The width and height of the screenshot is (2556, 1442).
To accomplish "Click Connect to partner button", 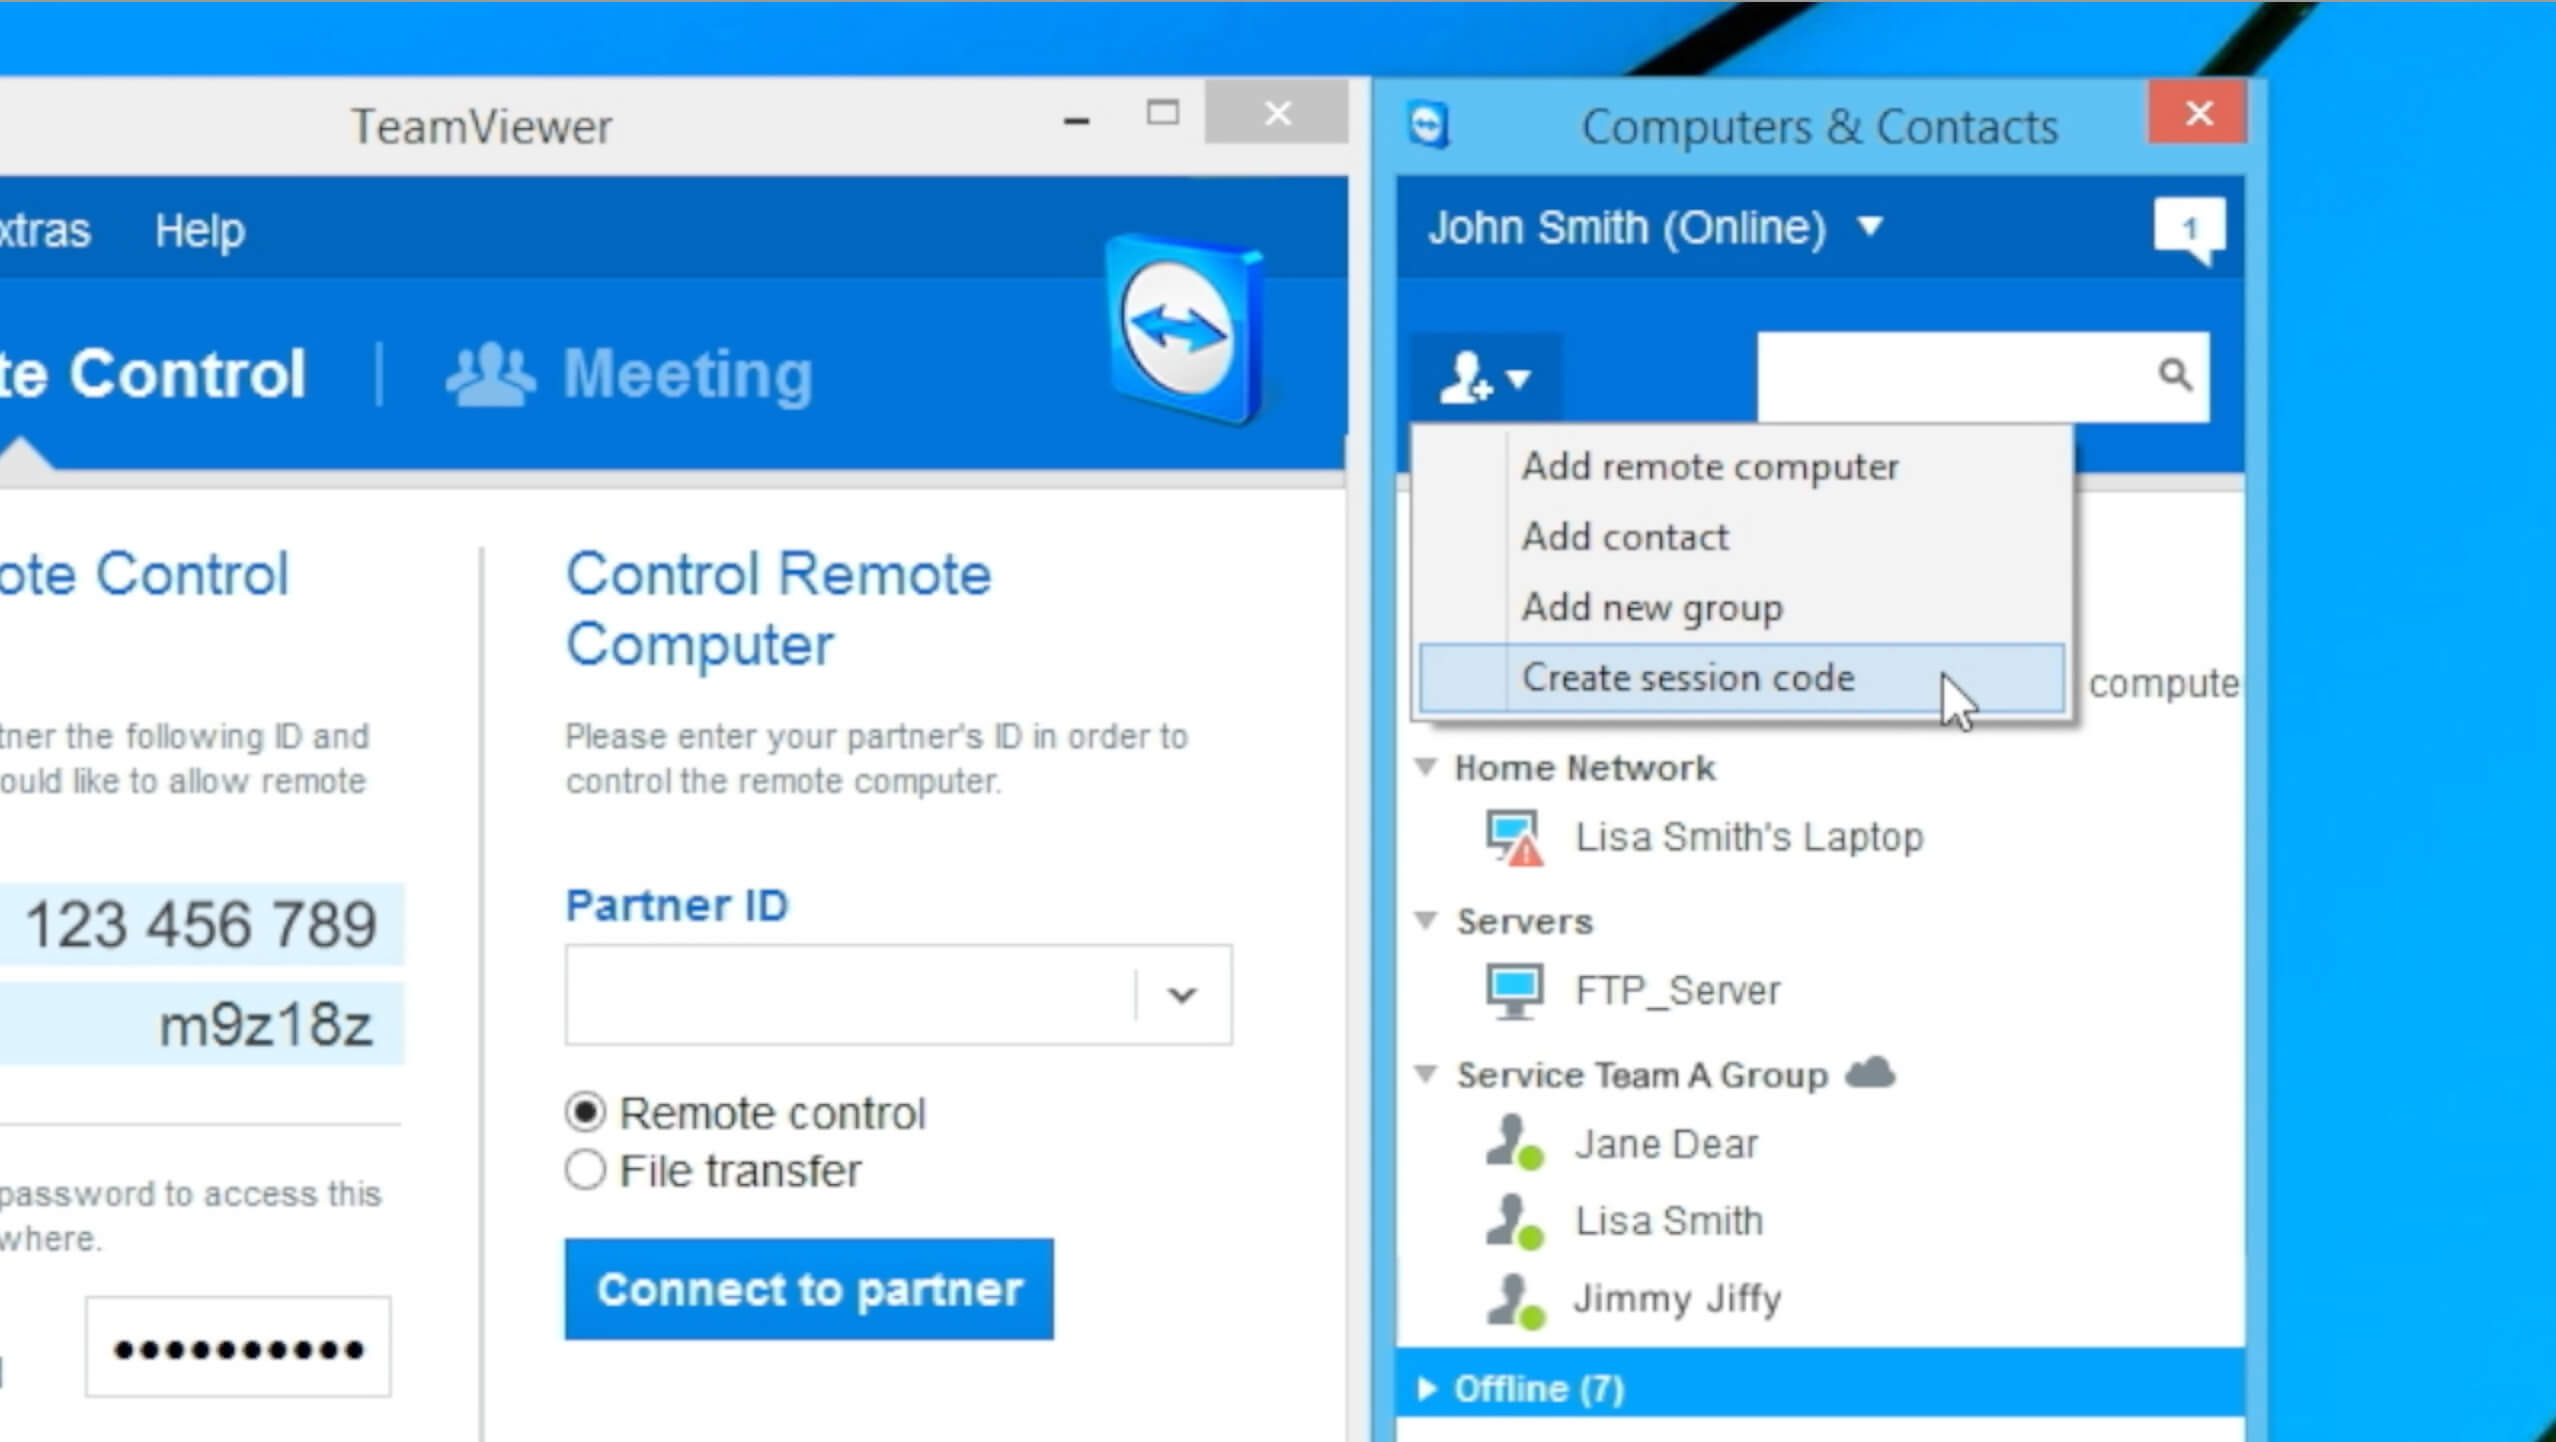I will (809, 1287).
